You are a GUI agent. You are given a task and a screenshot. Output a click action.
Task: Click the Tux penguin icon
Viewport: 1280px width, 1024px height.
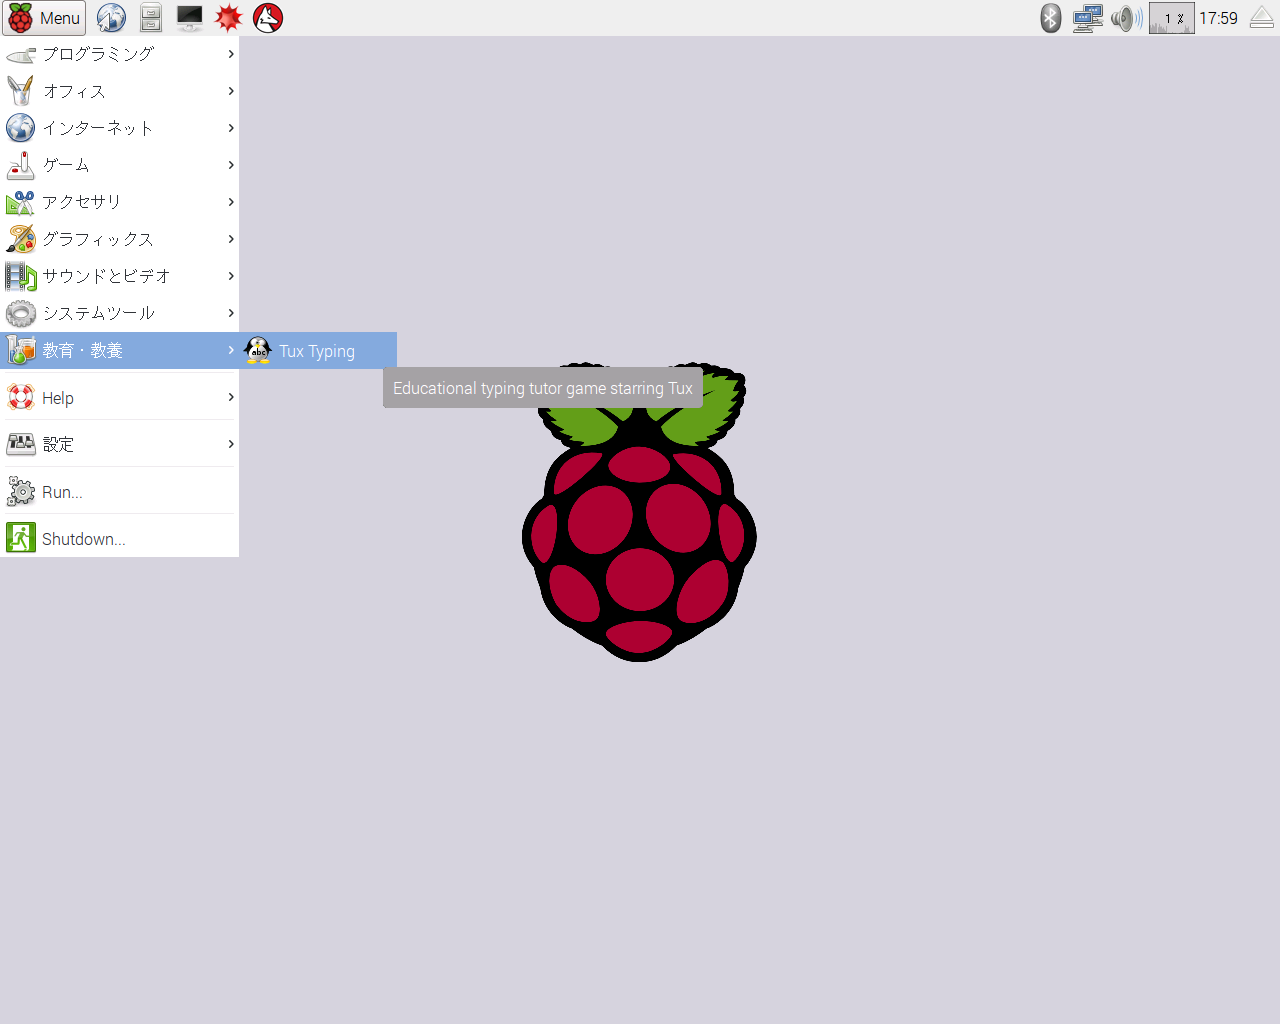pos(258,350)
